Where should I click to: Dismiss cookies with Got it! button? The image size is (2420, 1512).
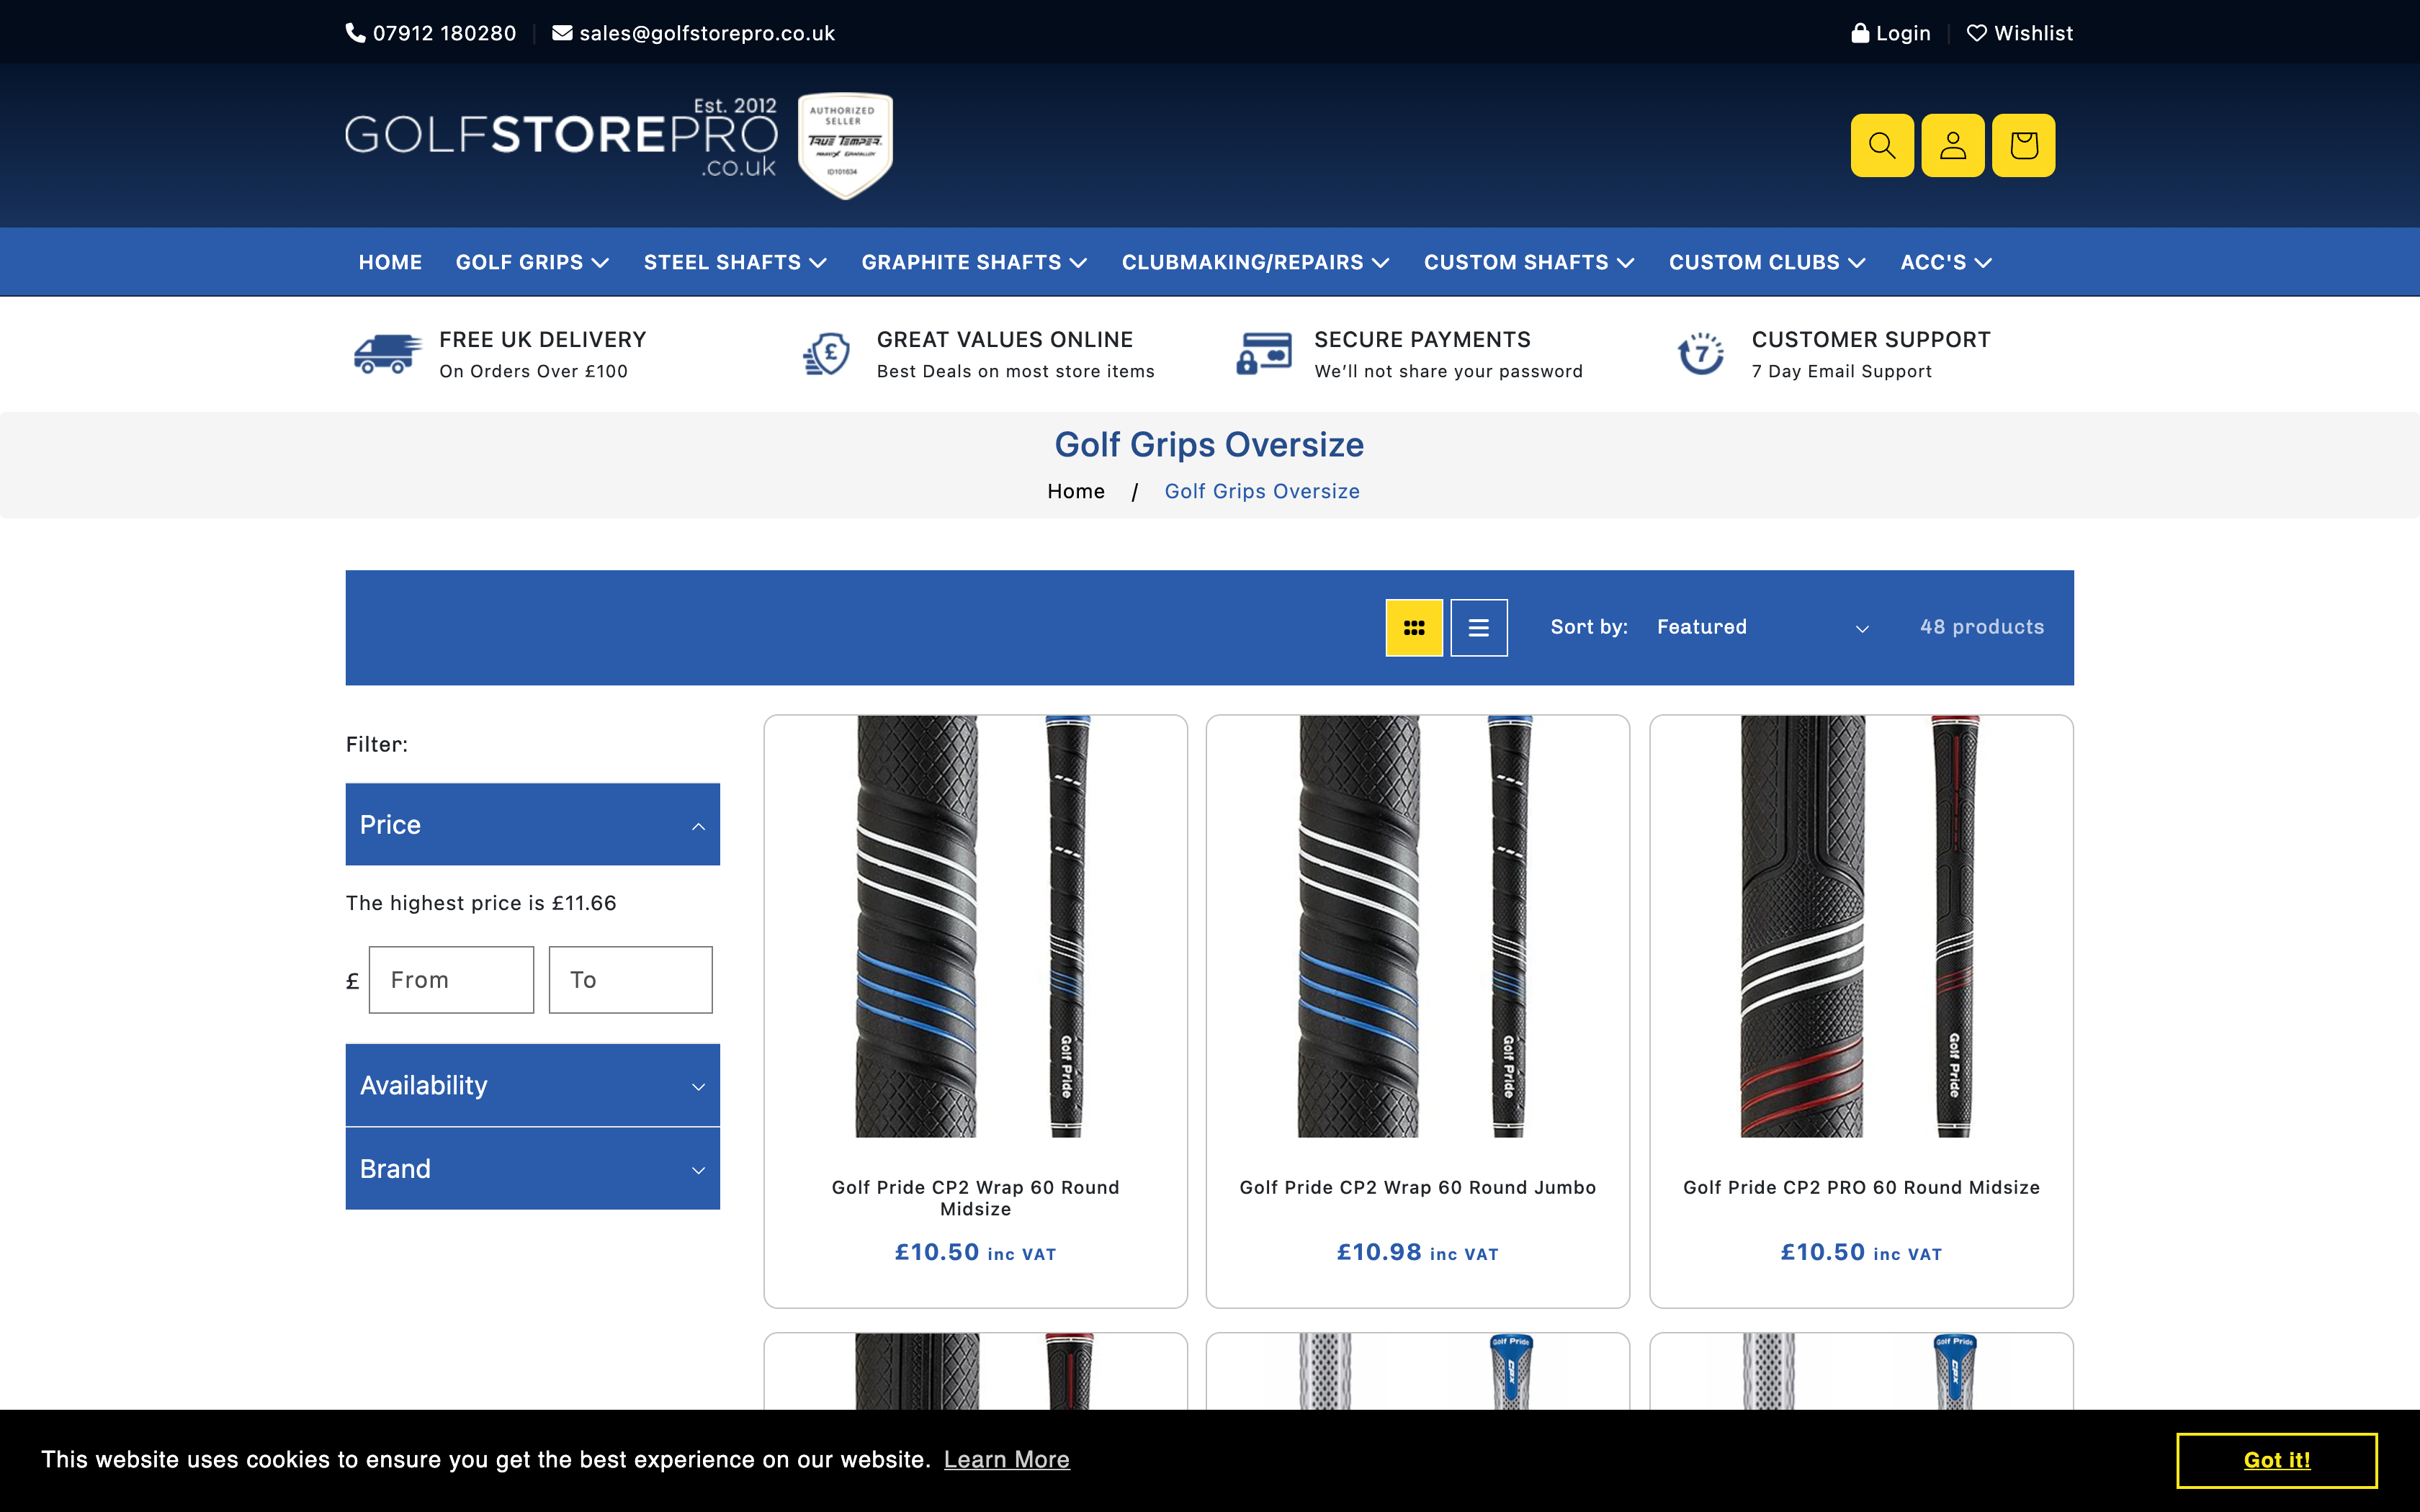click(x=2277, y=1460)
